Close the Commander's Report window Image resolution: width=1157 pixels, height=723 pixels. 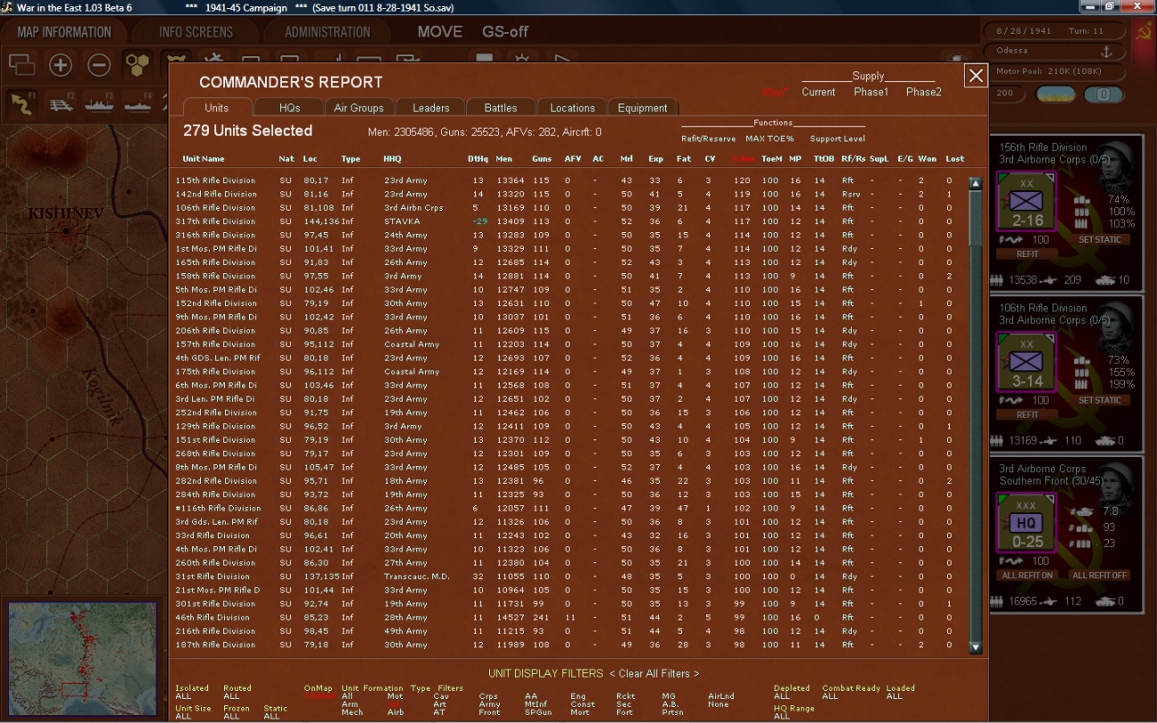[x=975, y=75]
